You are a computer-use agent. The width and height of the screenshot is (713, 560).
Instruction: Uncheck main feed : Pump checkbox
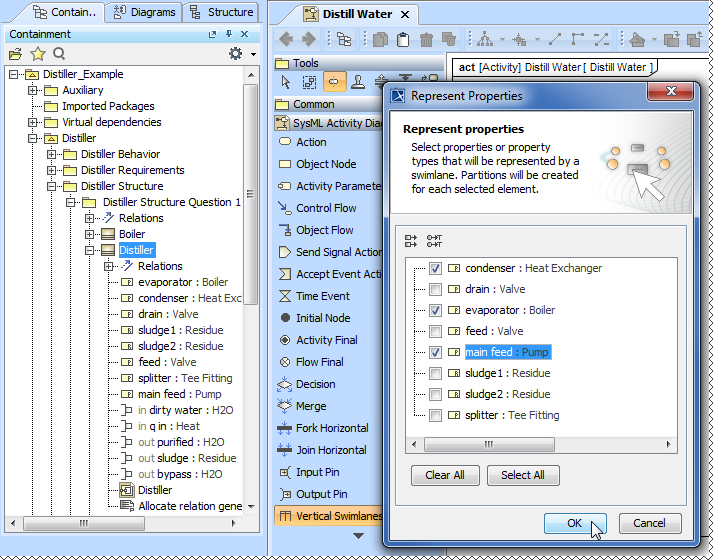coord(435,352)
